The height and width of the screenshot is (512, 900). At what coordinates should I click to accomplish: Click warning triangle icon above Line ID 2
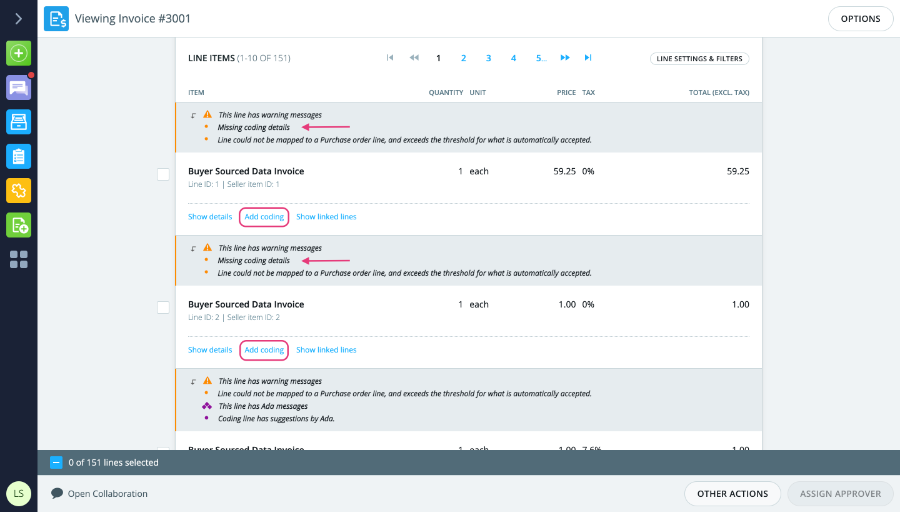click(x=207, y=247)
